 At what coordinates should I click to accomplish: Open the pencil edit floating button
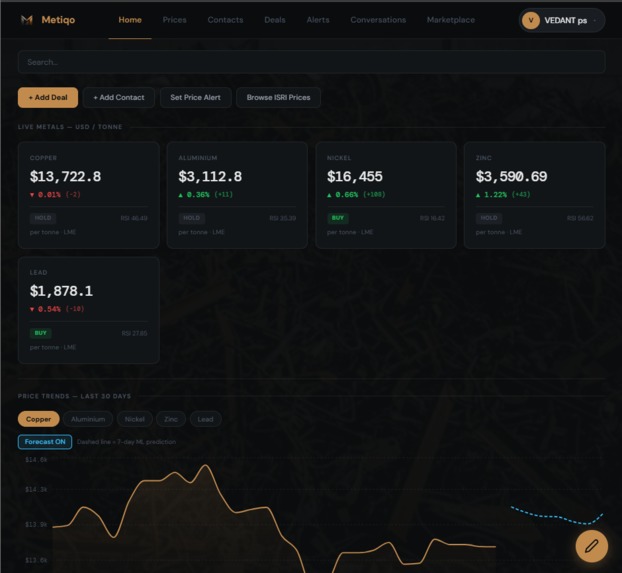pos(591,546)
